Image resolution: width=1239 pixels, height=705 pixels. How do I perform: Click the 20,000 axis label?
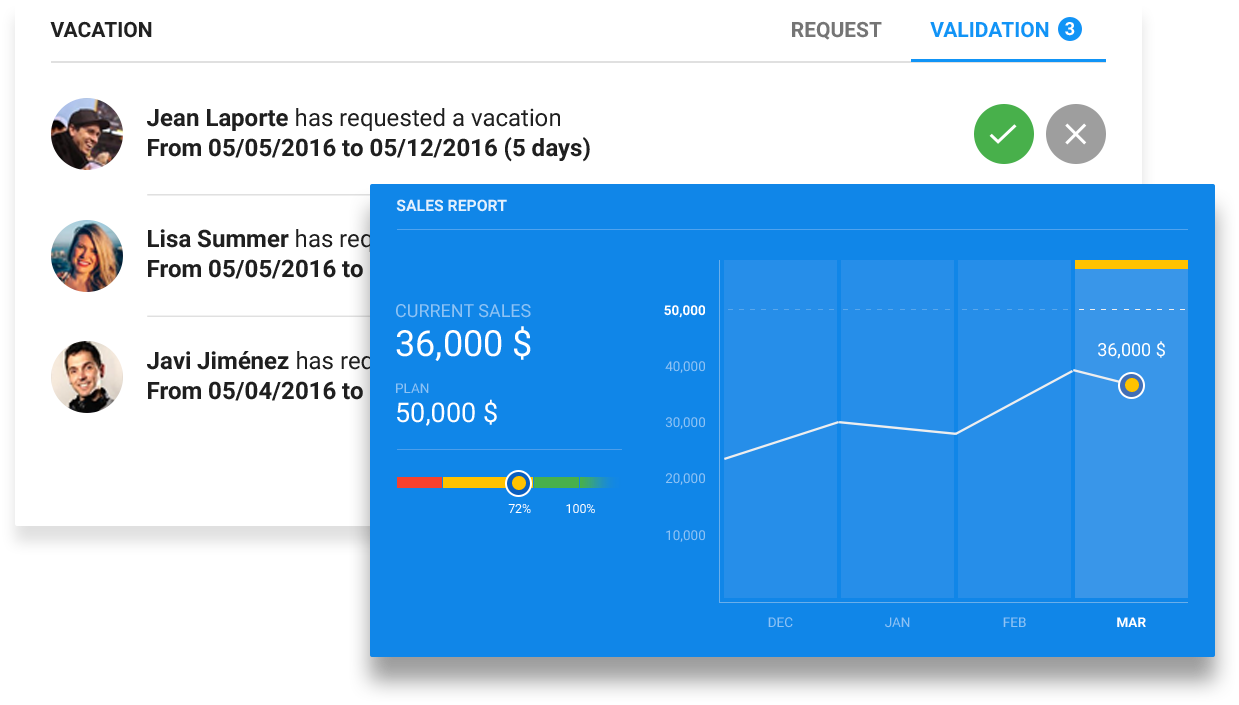click(685, 479)
